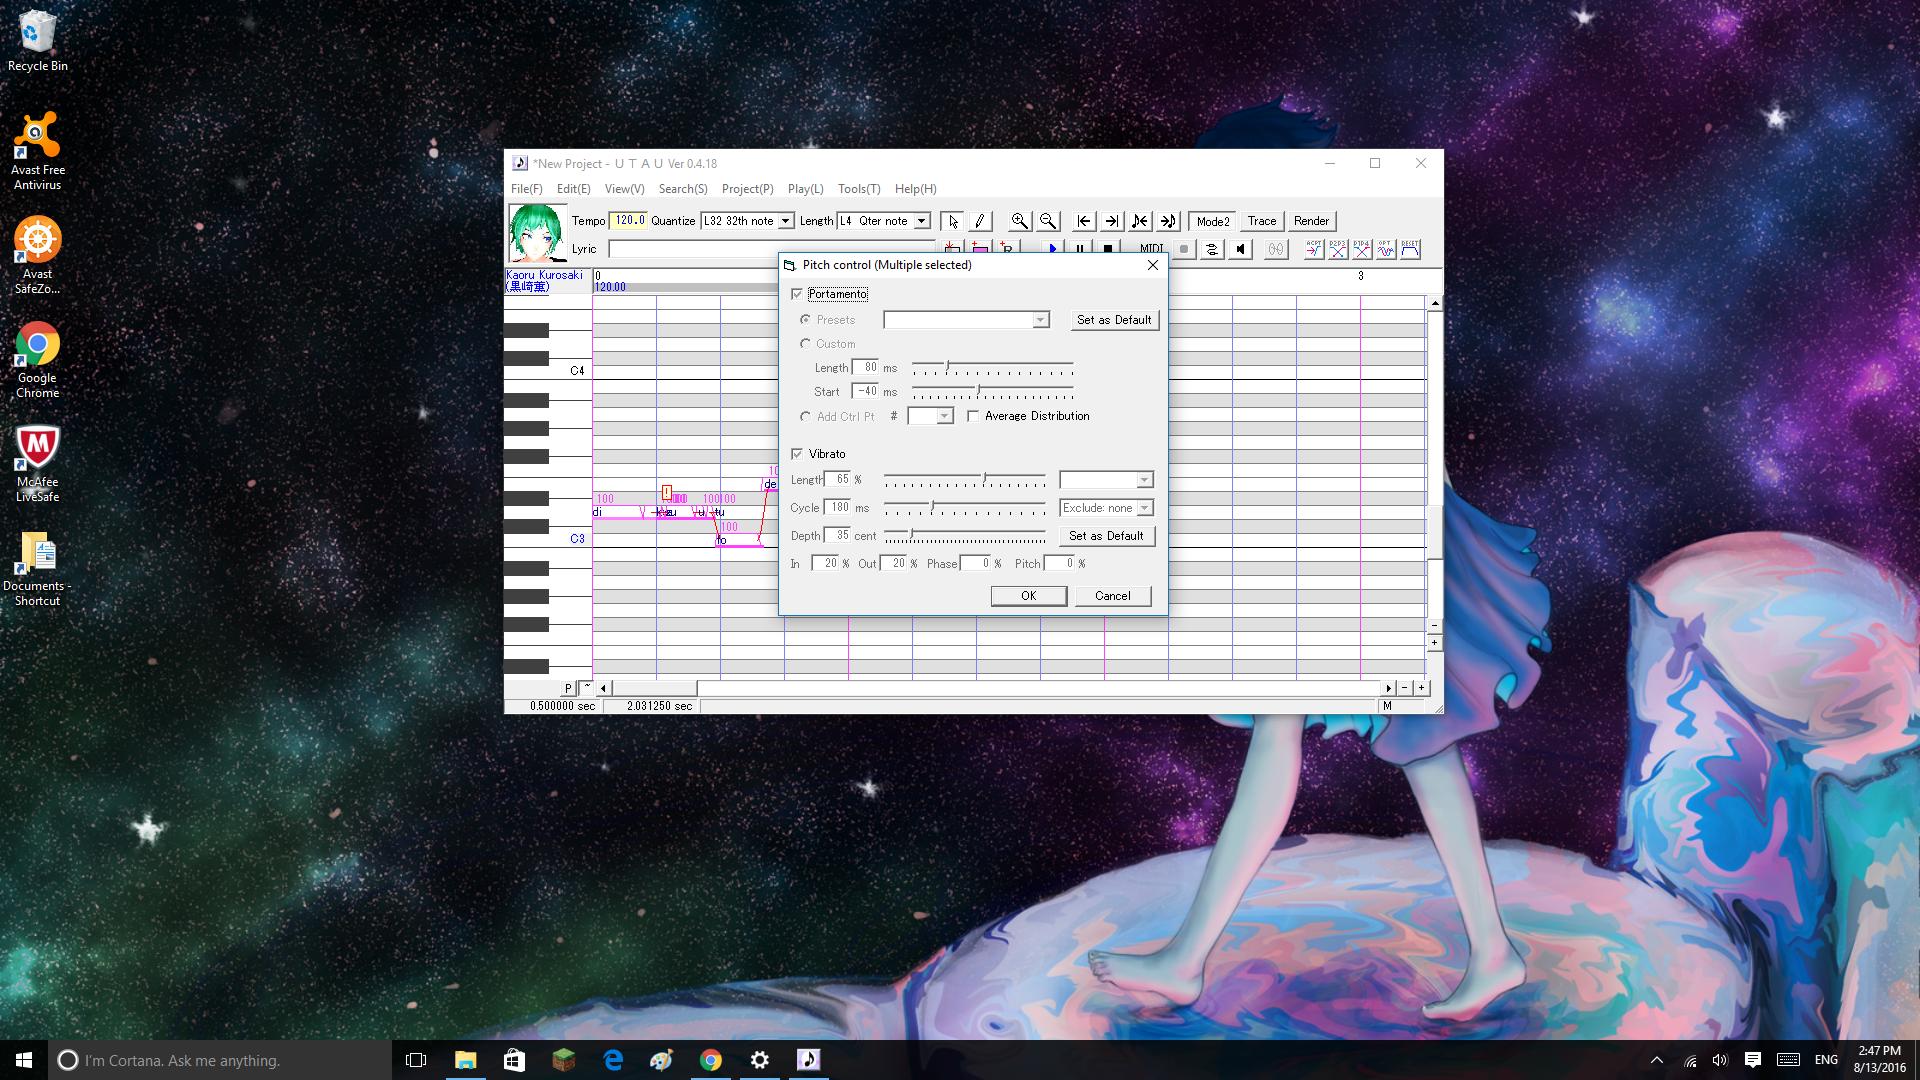
Task: Open the Project(P) menu
Action: click(747, 189)
